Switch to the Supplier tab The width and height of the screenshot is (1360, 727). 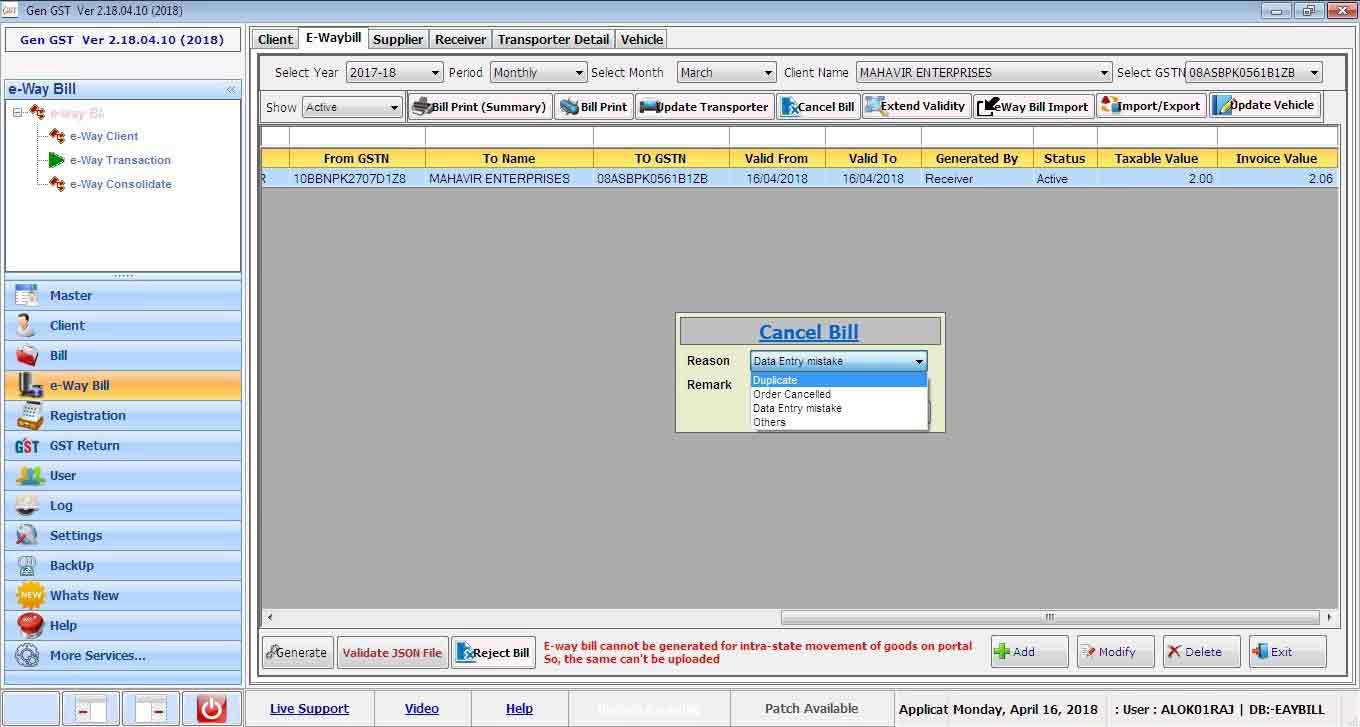pyautogui.click(x=398, y=39)
